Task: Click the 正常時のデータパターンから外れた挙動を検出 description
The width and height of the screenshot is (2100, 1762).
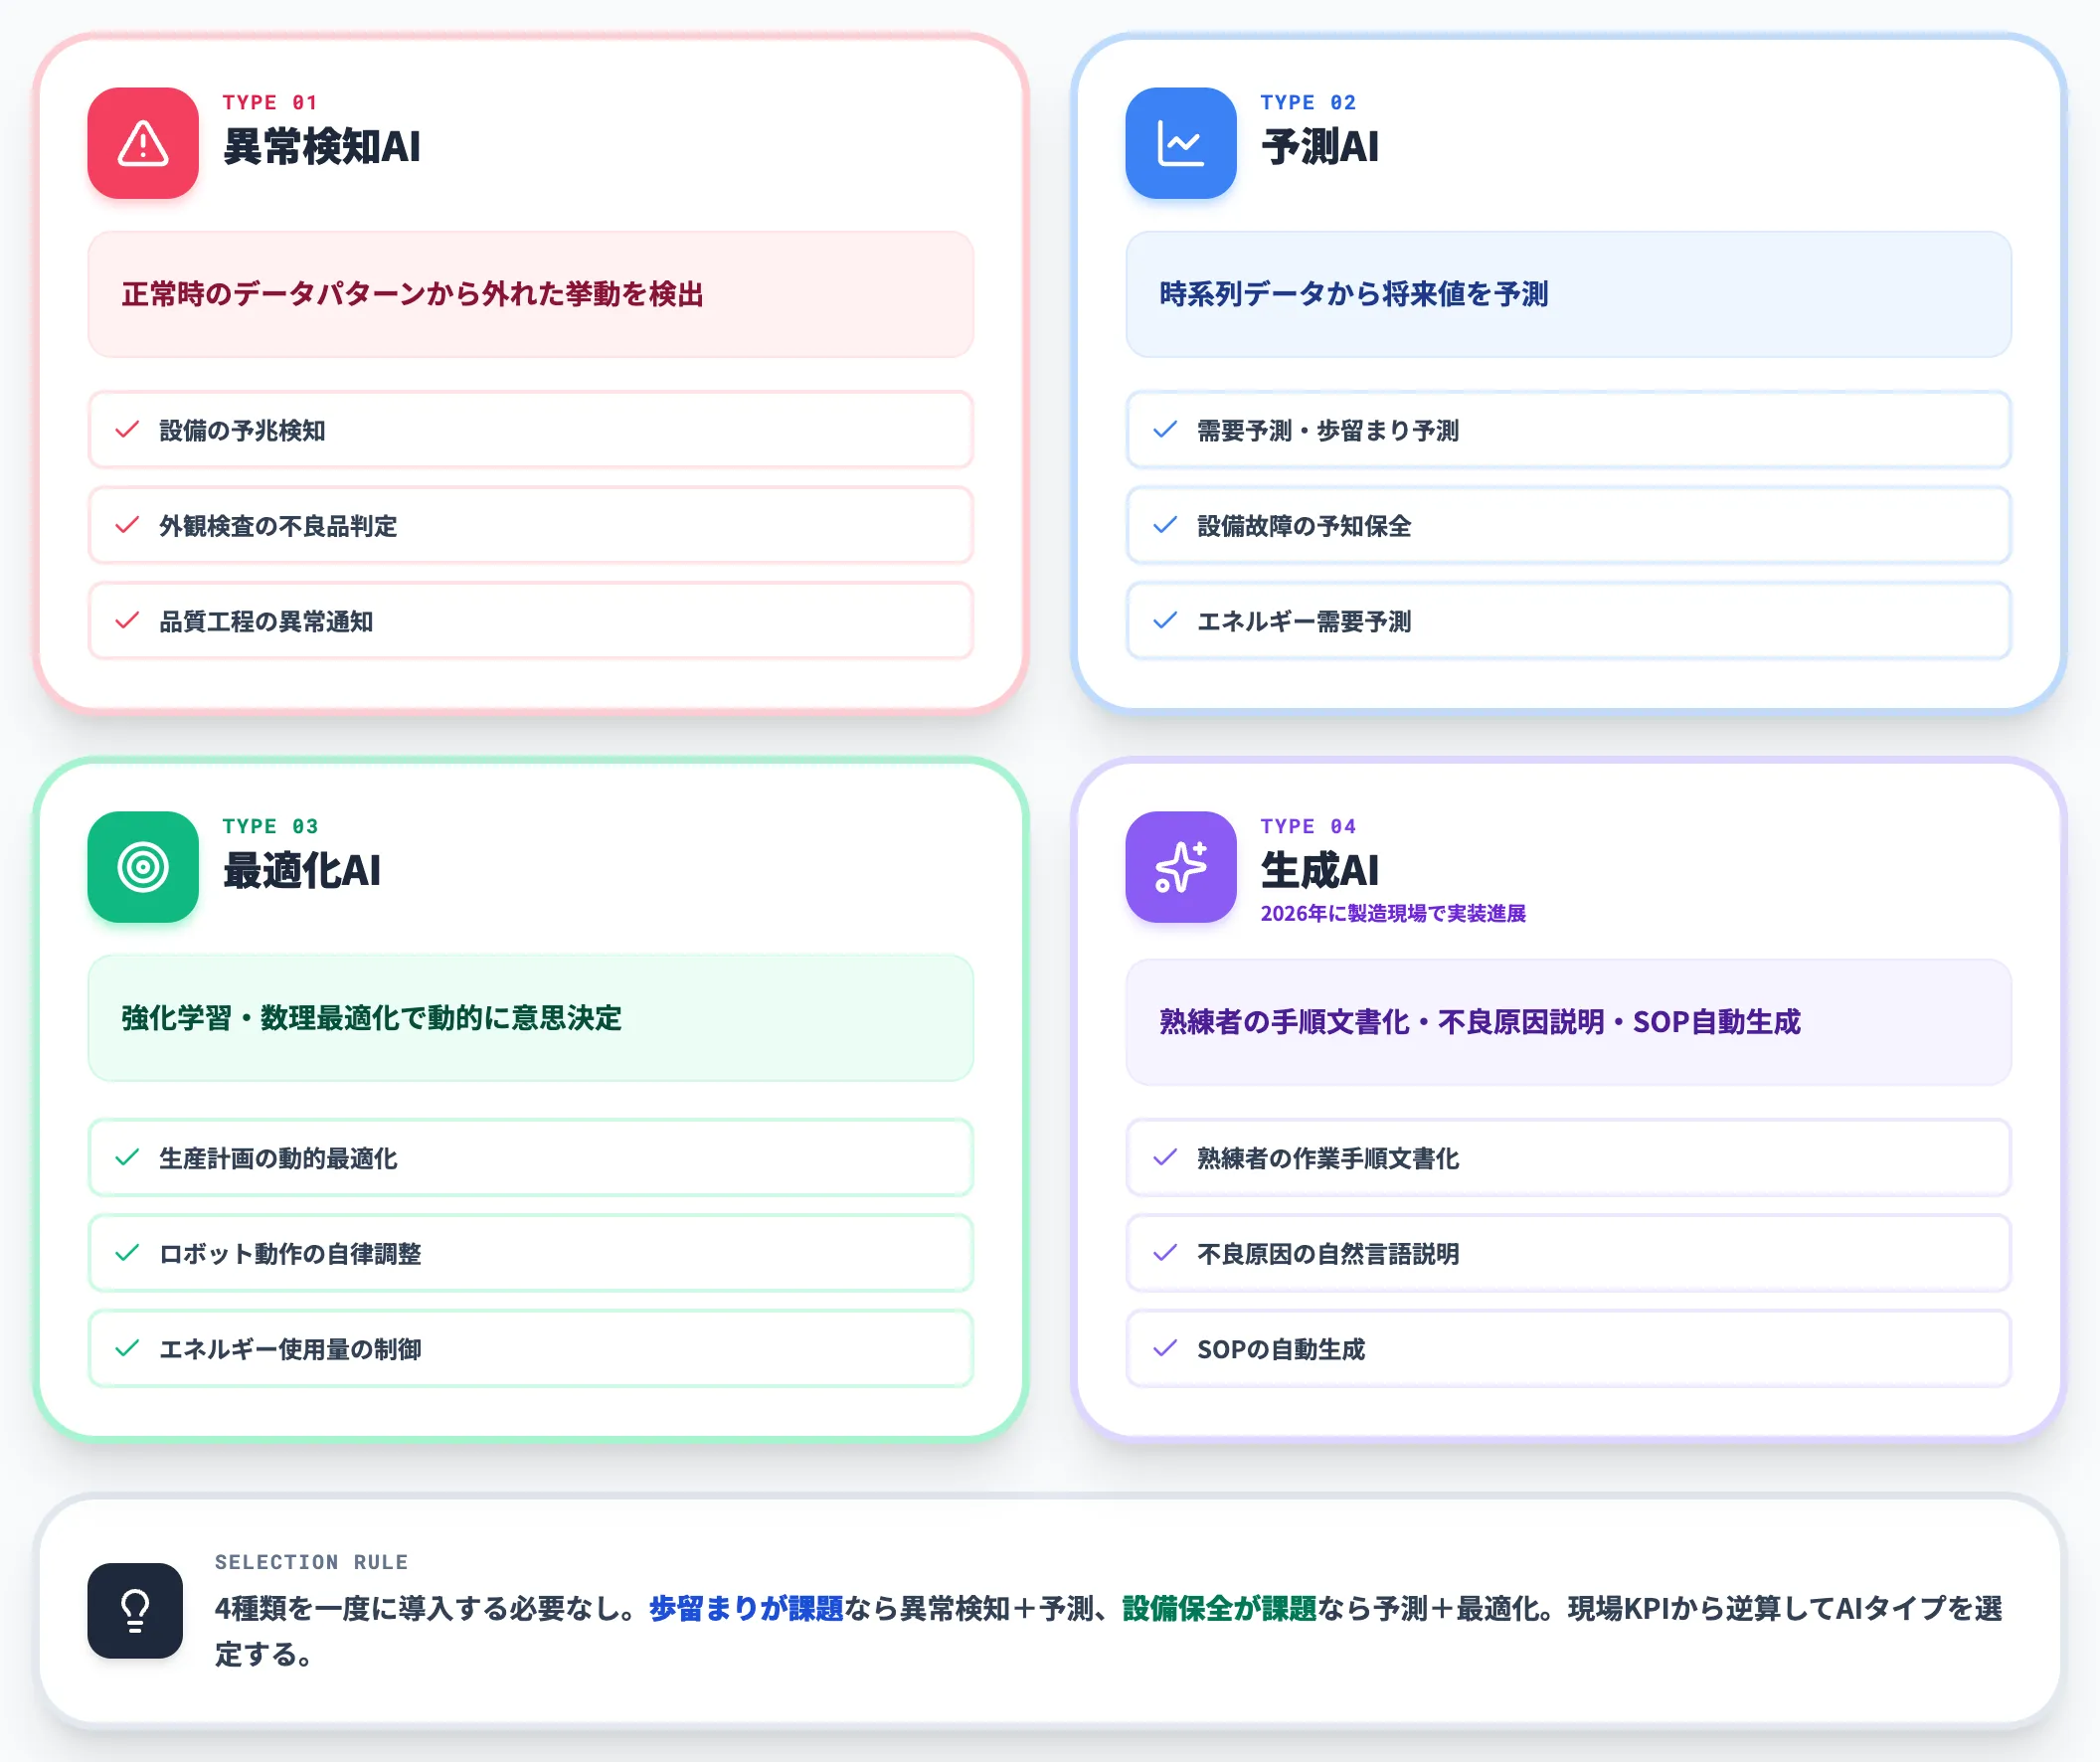Action: [x=413, y=295]
